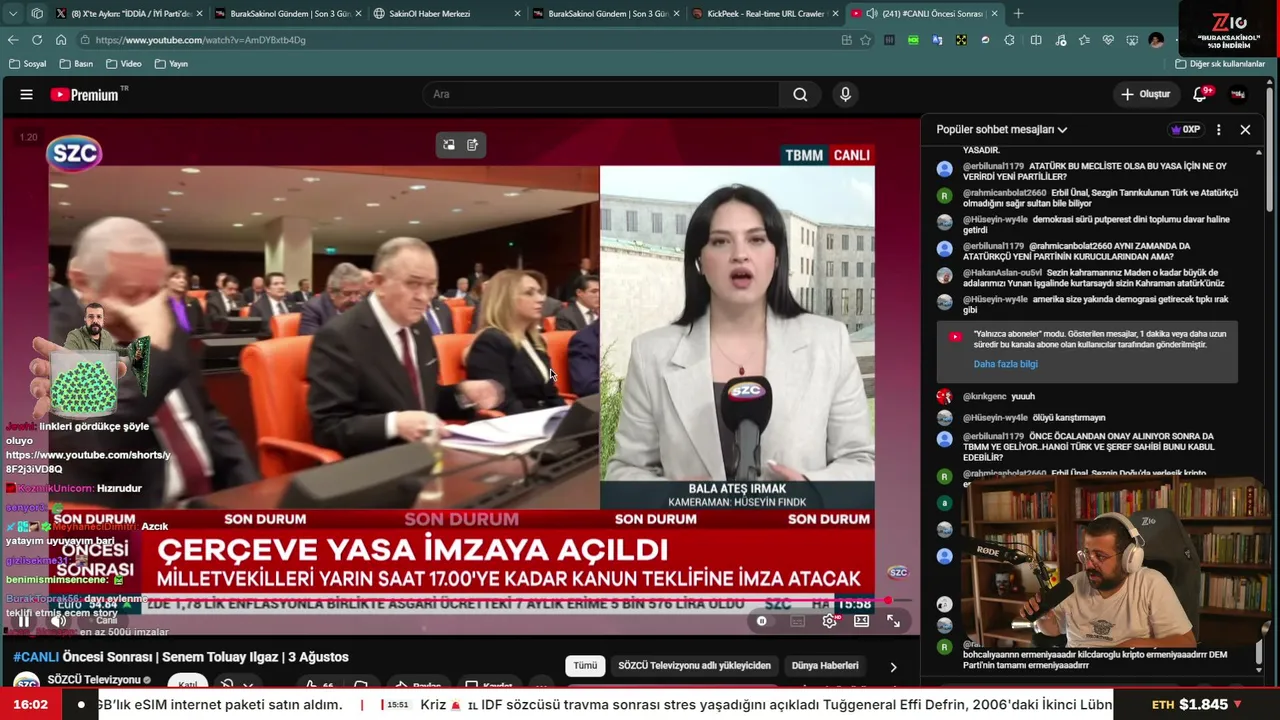This screenshot has width=1280, height=720.
Task: Switch to the SakinOl Haber Merkezi tab
Action: tap(447, 14)
